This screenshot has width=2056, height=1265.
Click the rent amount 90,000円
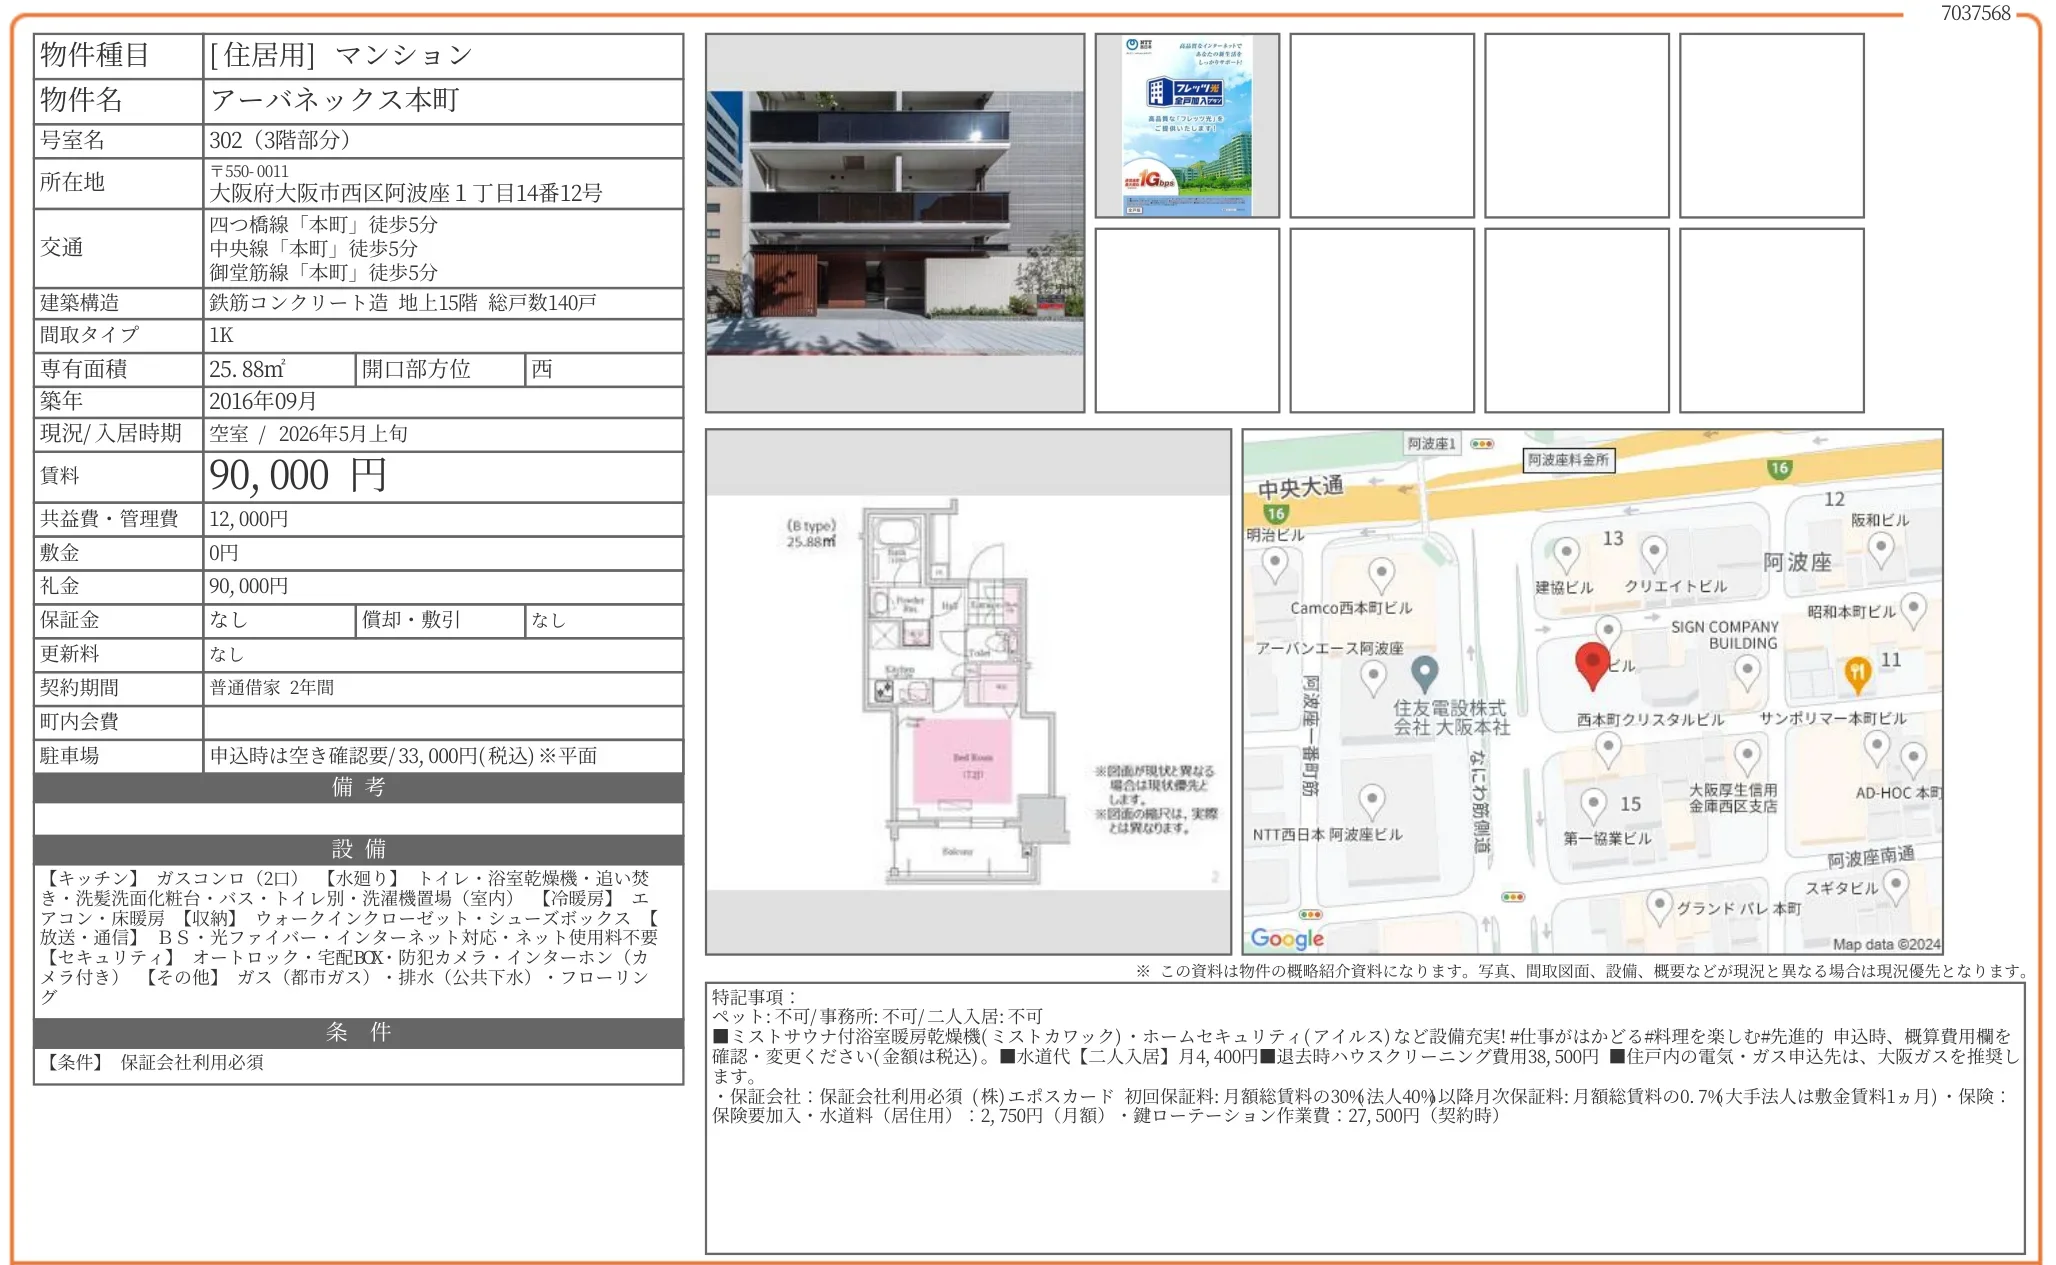coord(297,476)
